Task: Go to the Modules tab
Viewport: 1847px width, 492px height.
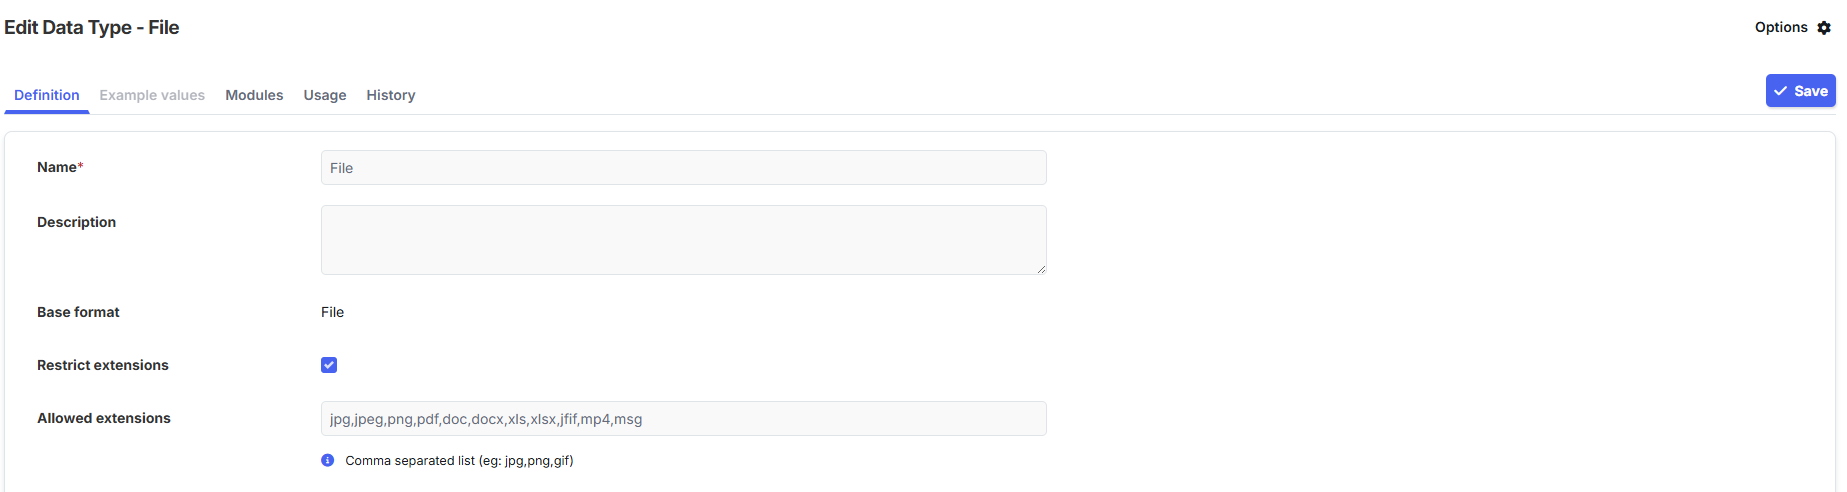Action: (254, 95)
